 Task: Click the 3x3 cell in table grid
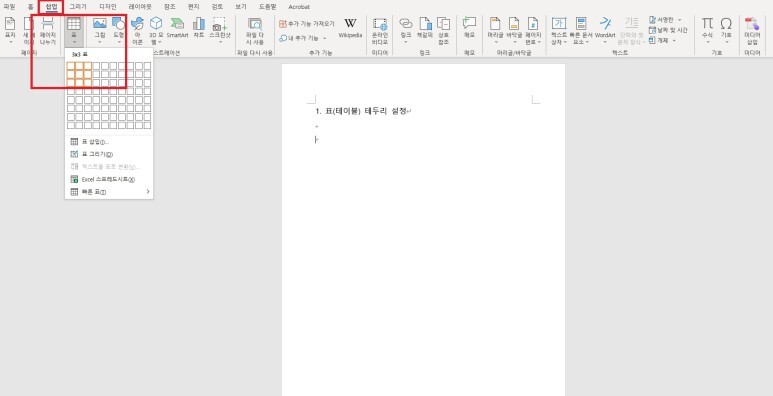click(88, 82)
